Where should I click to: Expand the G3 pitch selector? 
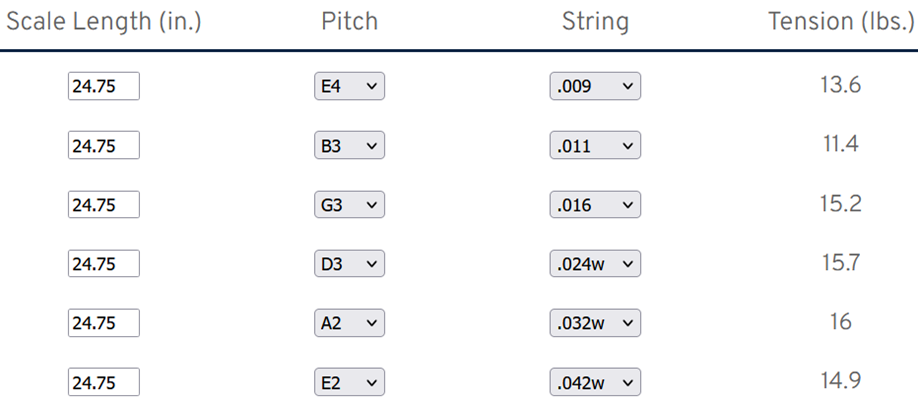(349, 205)
